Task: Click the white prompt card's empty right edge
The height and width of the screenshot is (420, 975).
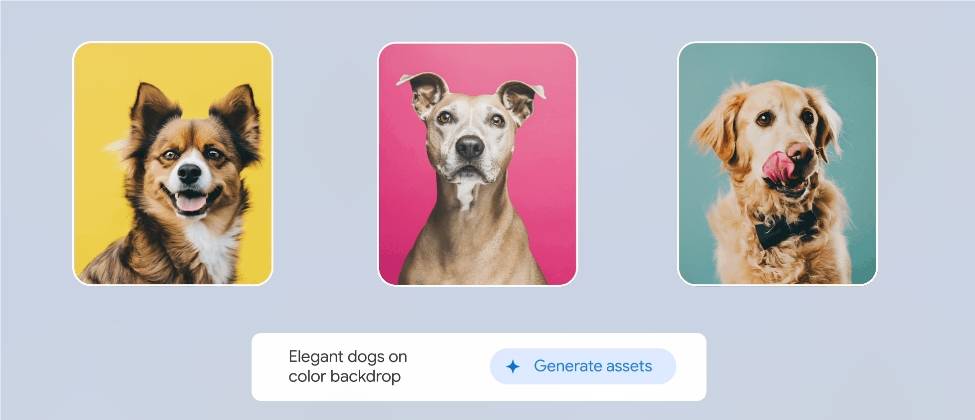Action: point(691,366)
